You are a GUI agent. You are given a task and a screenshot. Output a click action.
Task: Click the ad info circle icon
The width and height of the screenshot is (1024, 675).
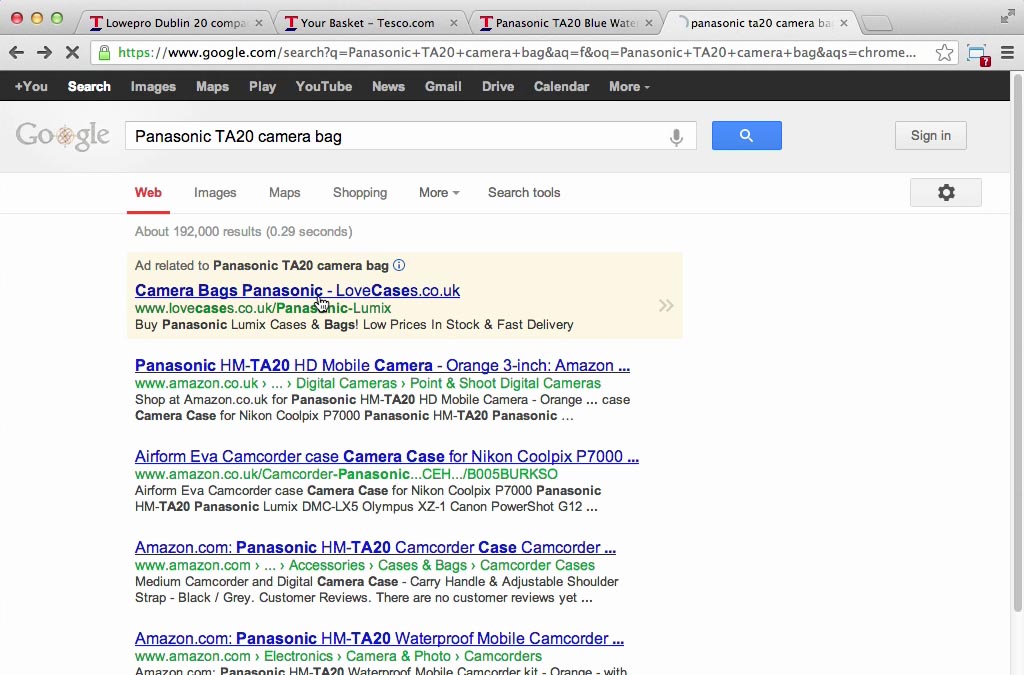pyautogui.click(x=399, y=265)
